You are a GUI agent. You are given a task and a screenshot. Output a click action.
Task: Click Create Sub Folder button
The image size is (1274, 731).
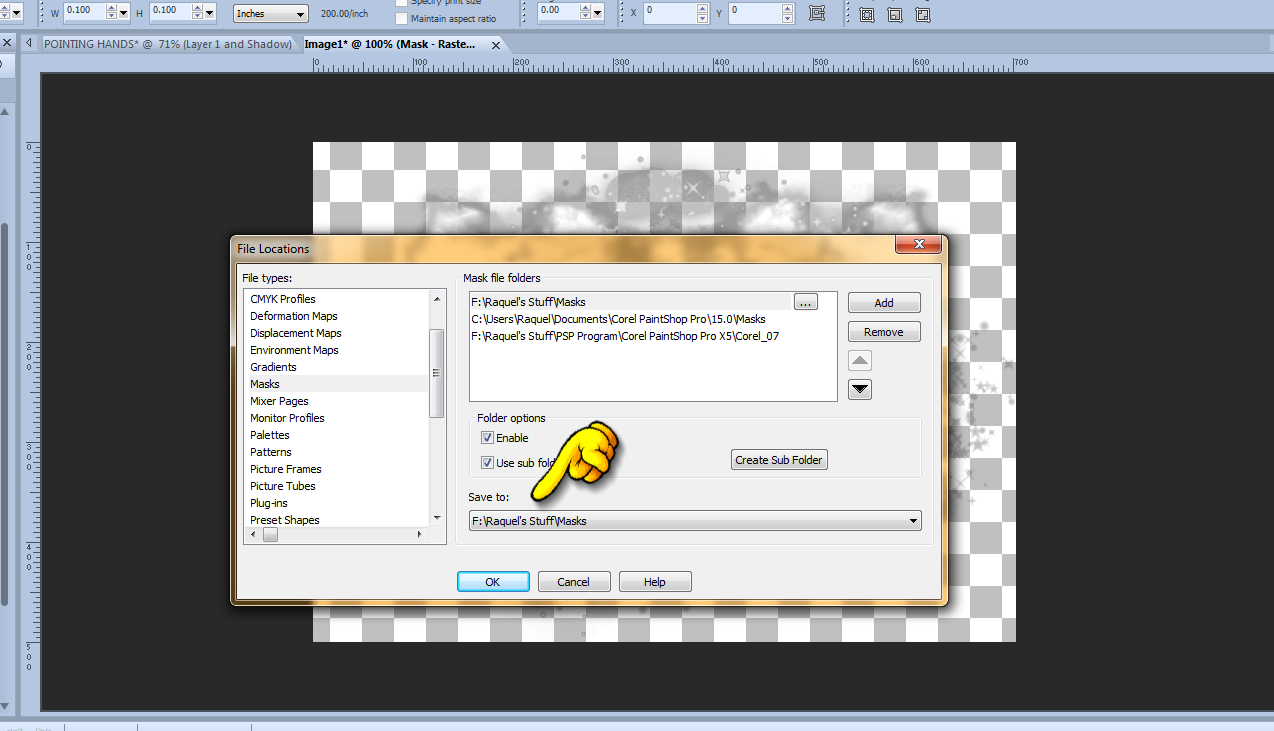[x=779, y=460]
